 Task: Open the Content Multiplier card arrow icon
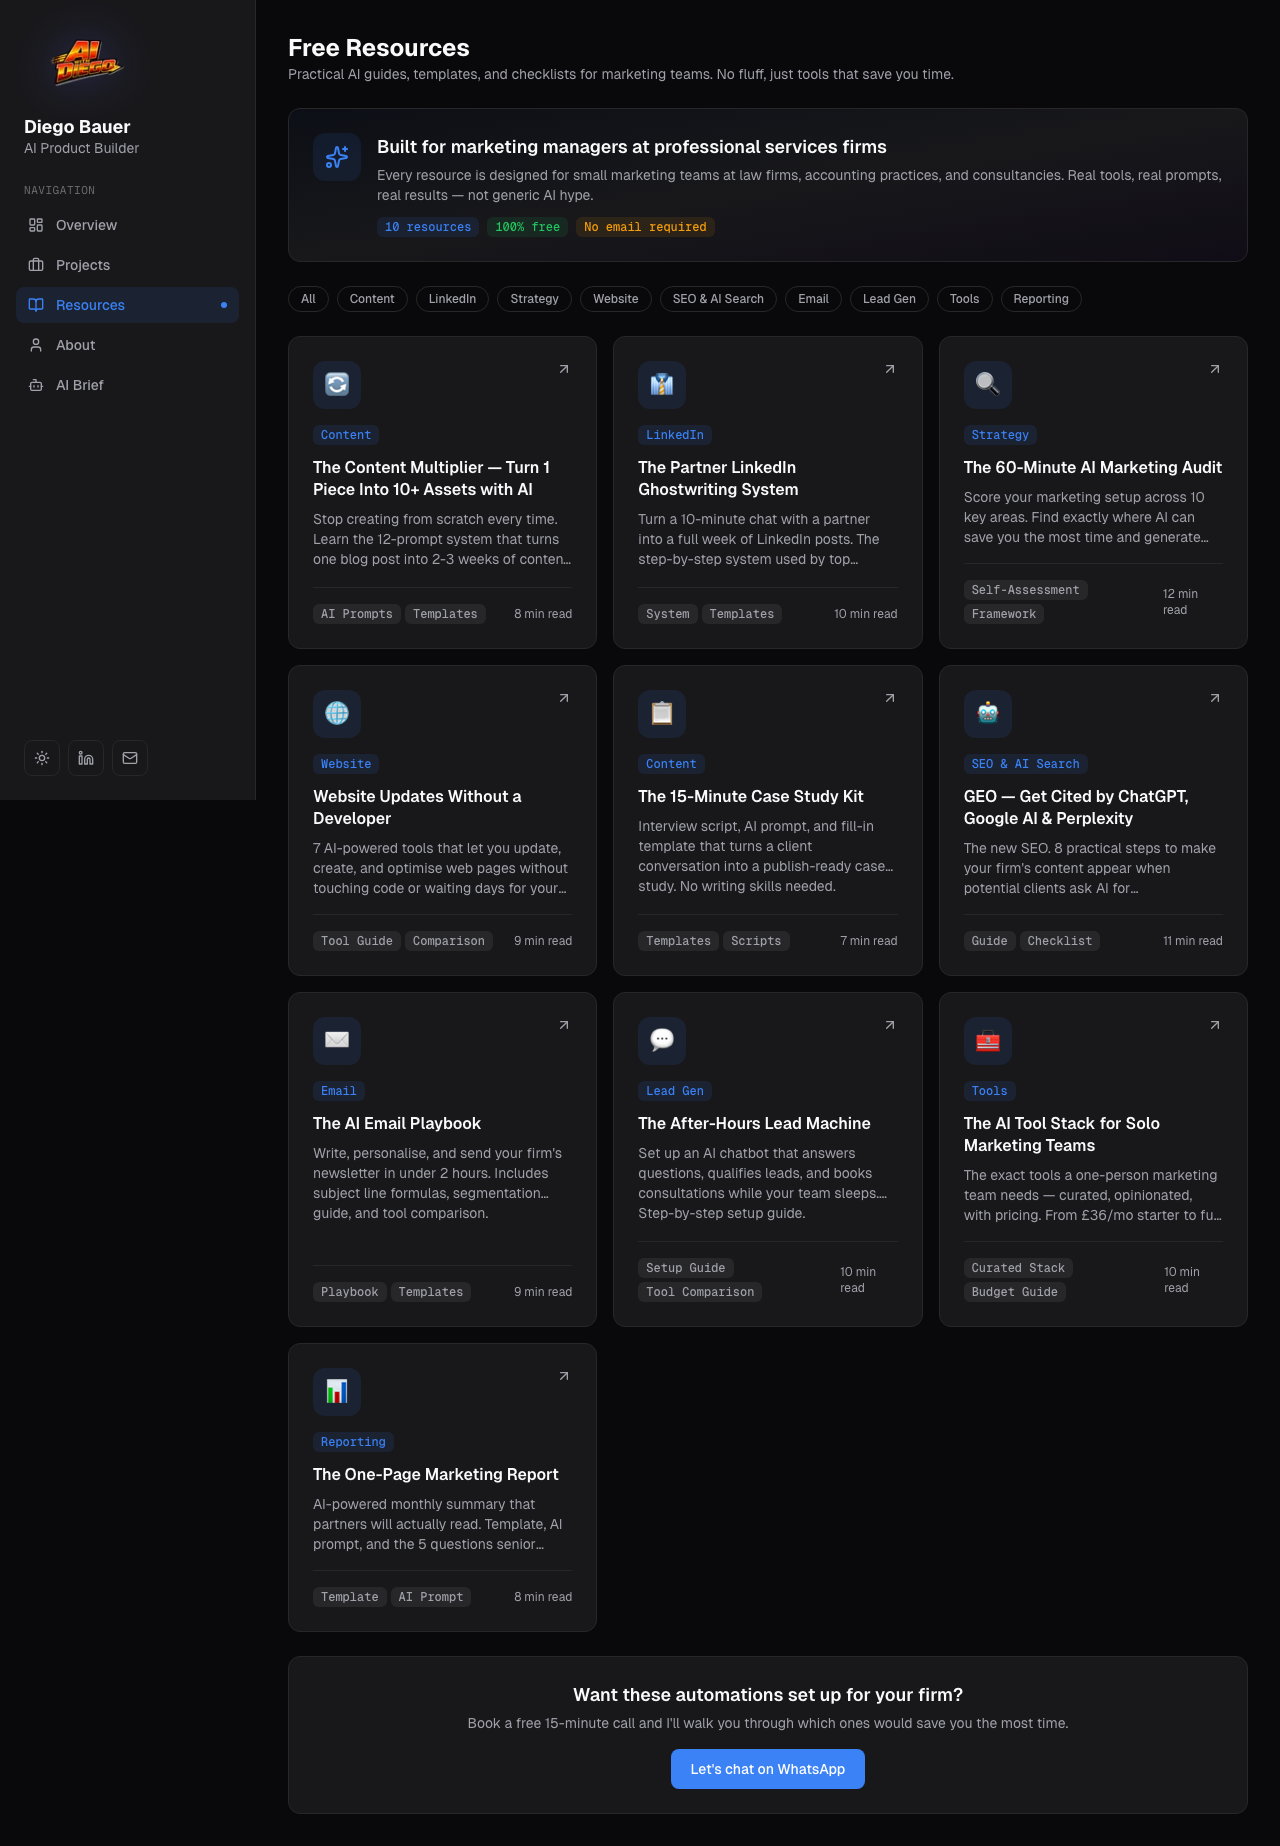[x=564, y=369]
